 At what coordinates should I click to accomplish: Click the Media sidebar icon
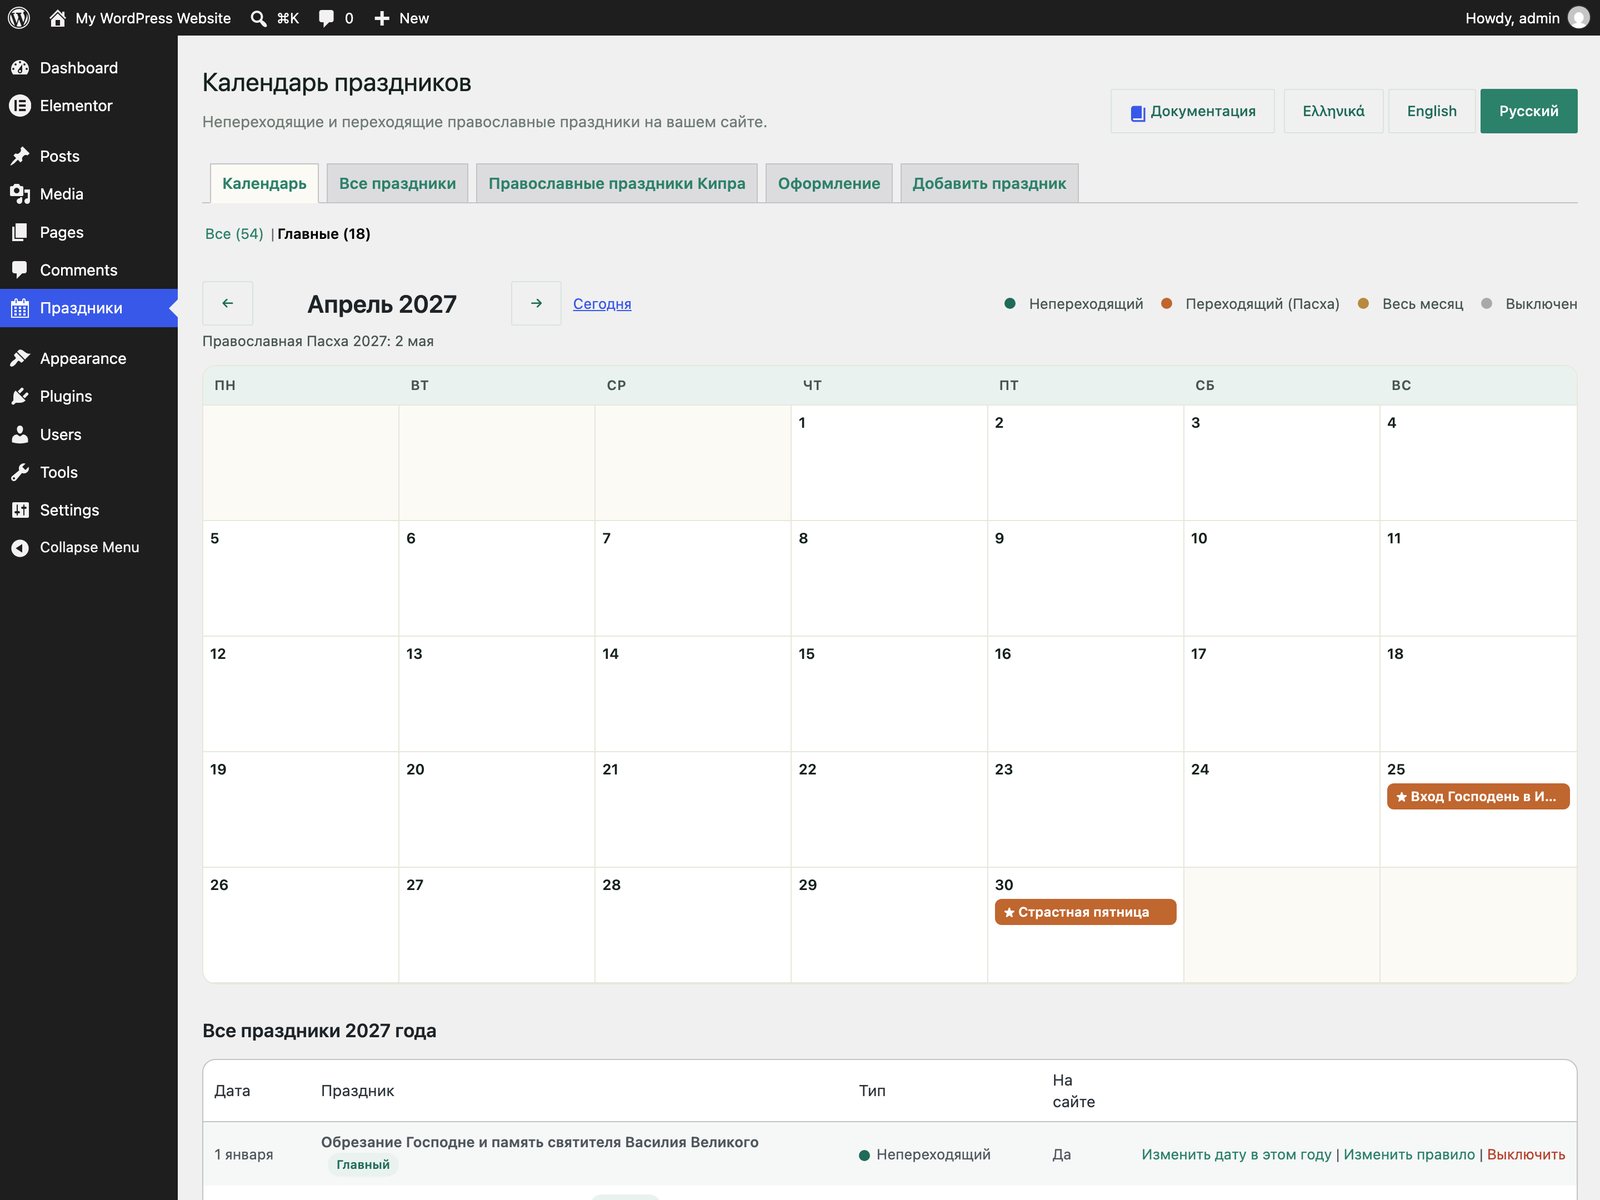(20, 194)
